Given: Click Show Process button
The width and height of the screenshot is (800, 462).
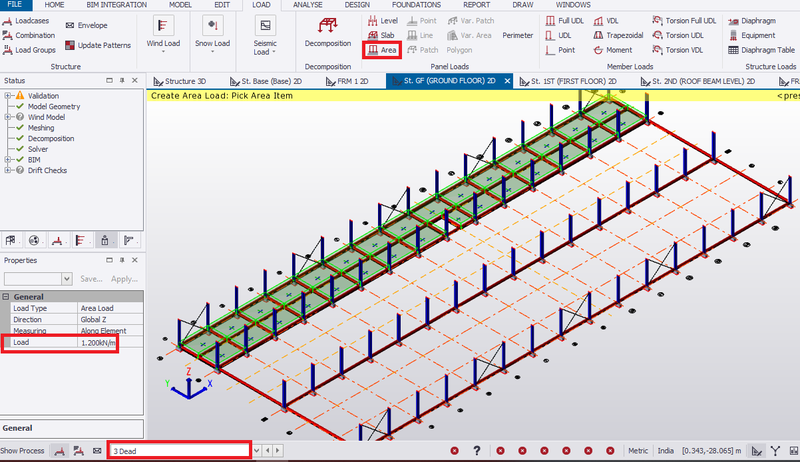Looking at the screenshot, I should pyautogui.click(x=22, y=451).
